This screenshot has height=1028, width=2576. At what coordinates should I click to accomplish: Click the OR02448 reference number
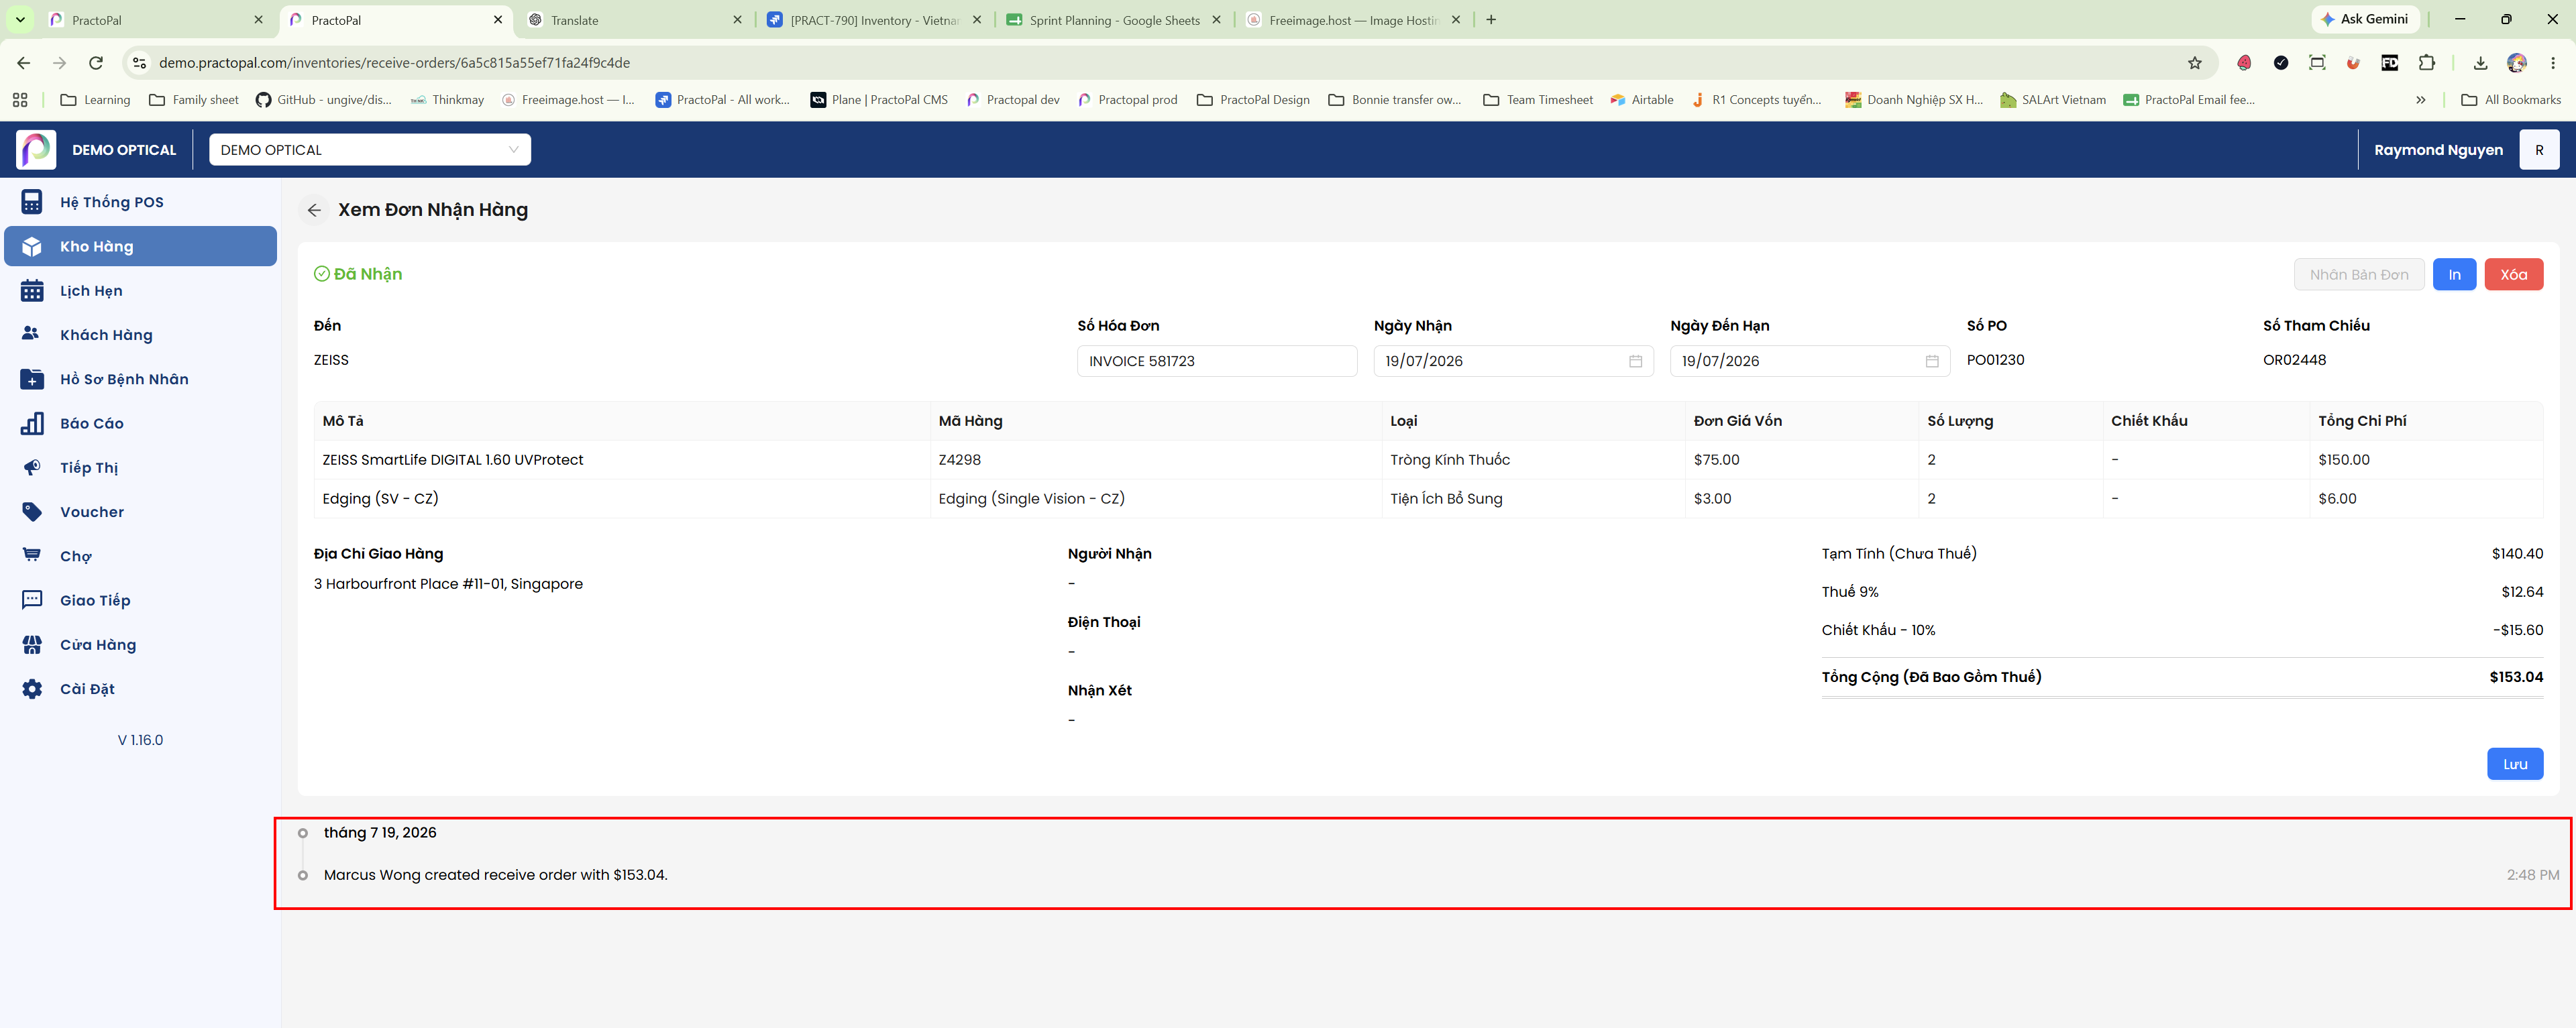point(2294,360)
